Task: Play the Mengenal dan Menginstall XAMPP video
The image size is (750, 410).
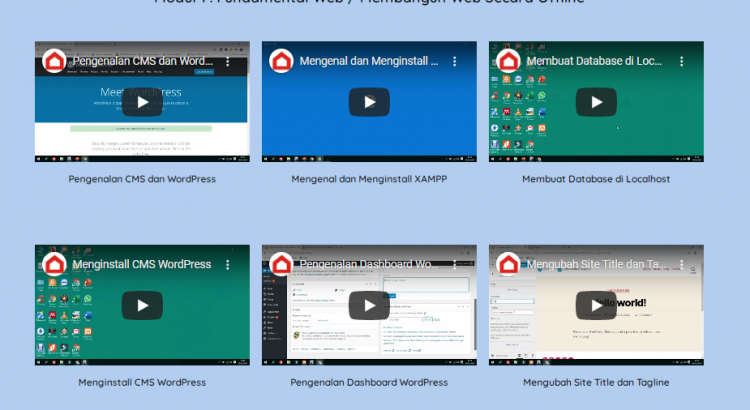Action: click(x=369, y=102)
